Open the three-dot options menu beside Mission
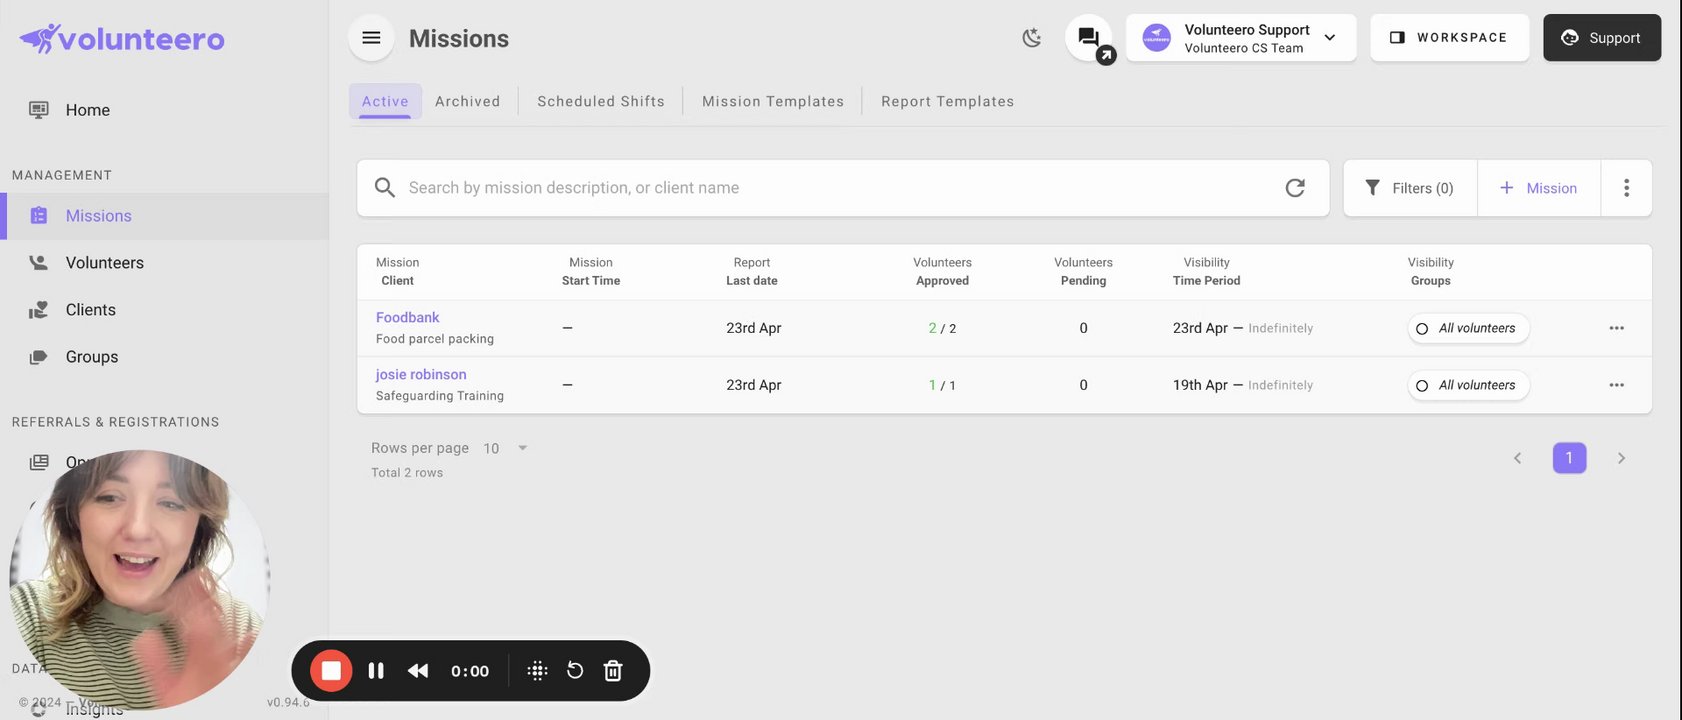The height and width of the screenshot is (720, 1682). (1626, 188)
